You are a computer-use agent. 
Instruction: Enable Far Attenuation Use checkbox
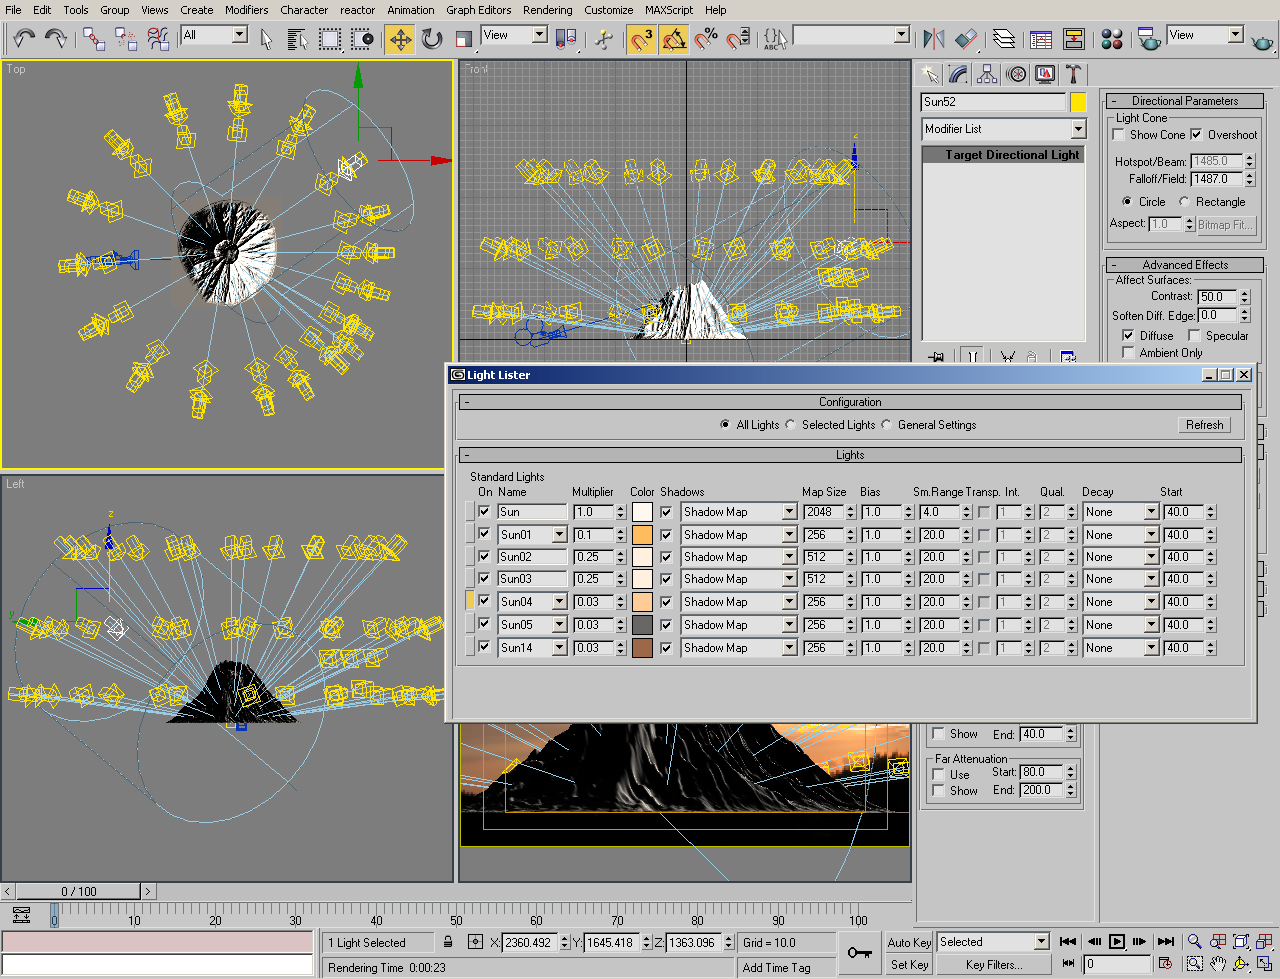938,774
